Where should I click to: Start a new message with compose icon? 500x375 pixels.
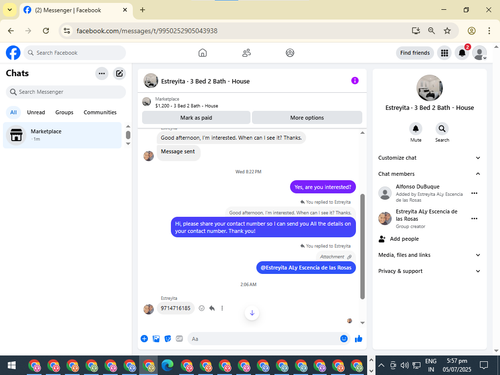[x=119, y=73]
